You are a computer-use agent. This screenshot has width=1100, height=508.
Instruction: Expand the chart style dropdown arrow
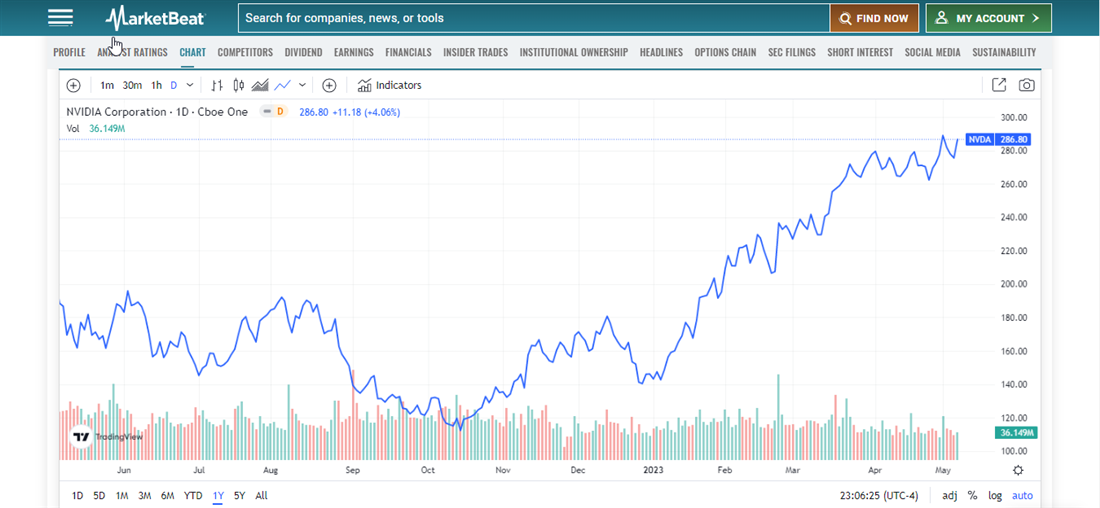coord(302,86)
